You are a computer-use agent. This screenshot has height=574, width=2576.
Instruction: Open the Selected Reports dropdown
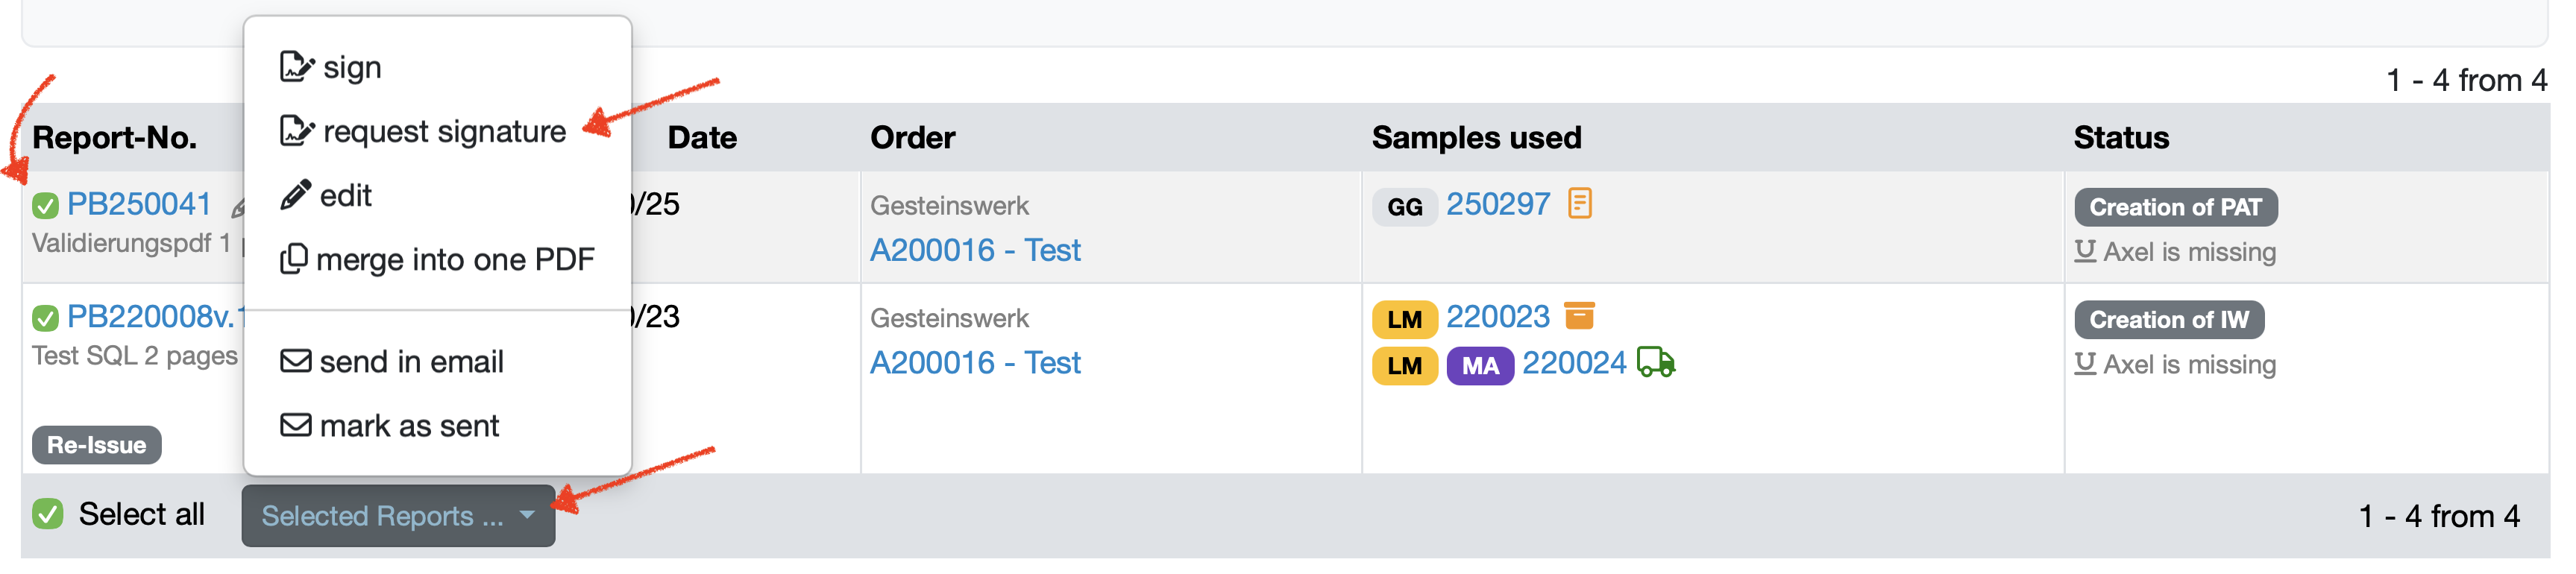click(x=398, y=517)
